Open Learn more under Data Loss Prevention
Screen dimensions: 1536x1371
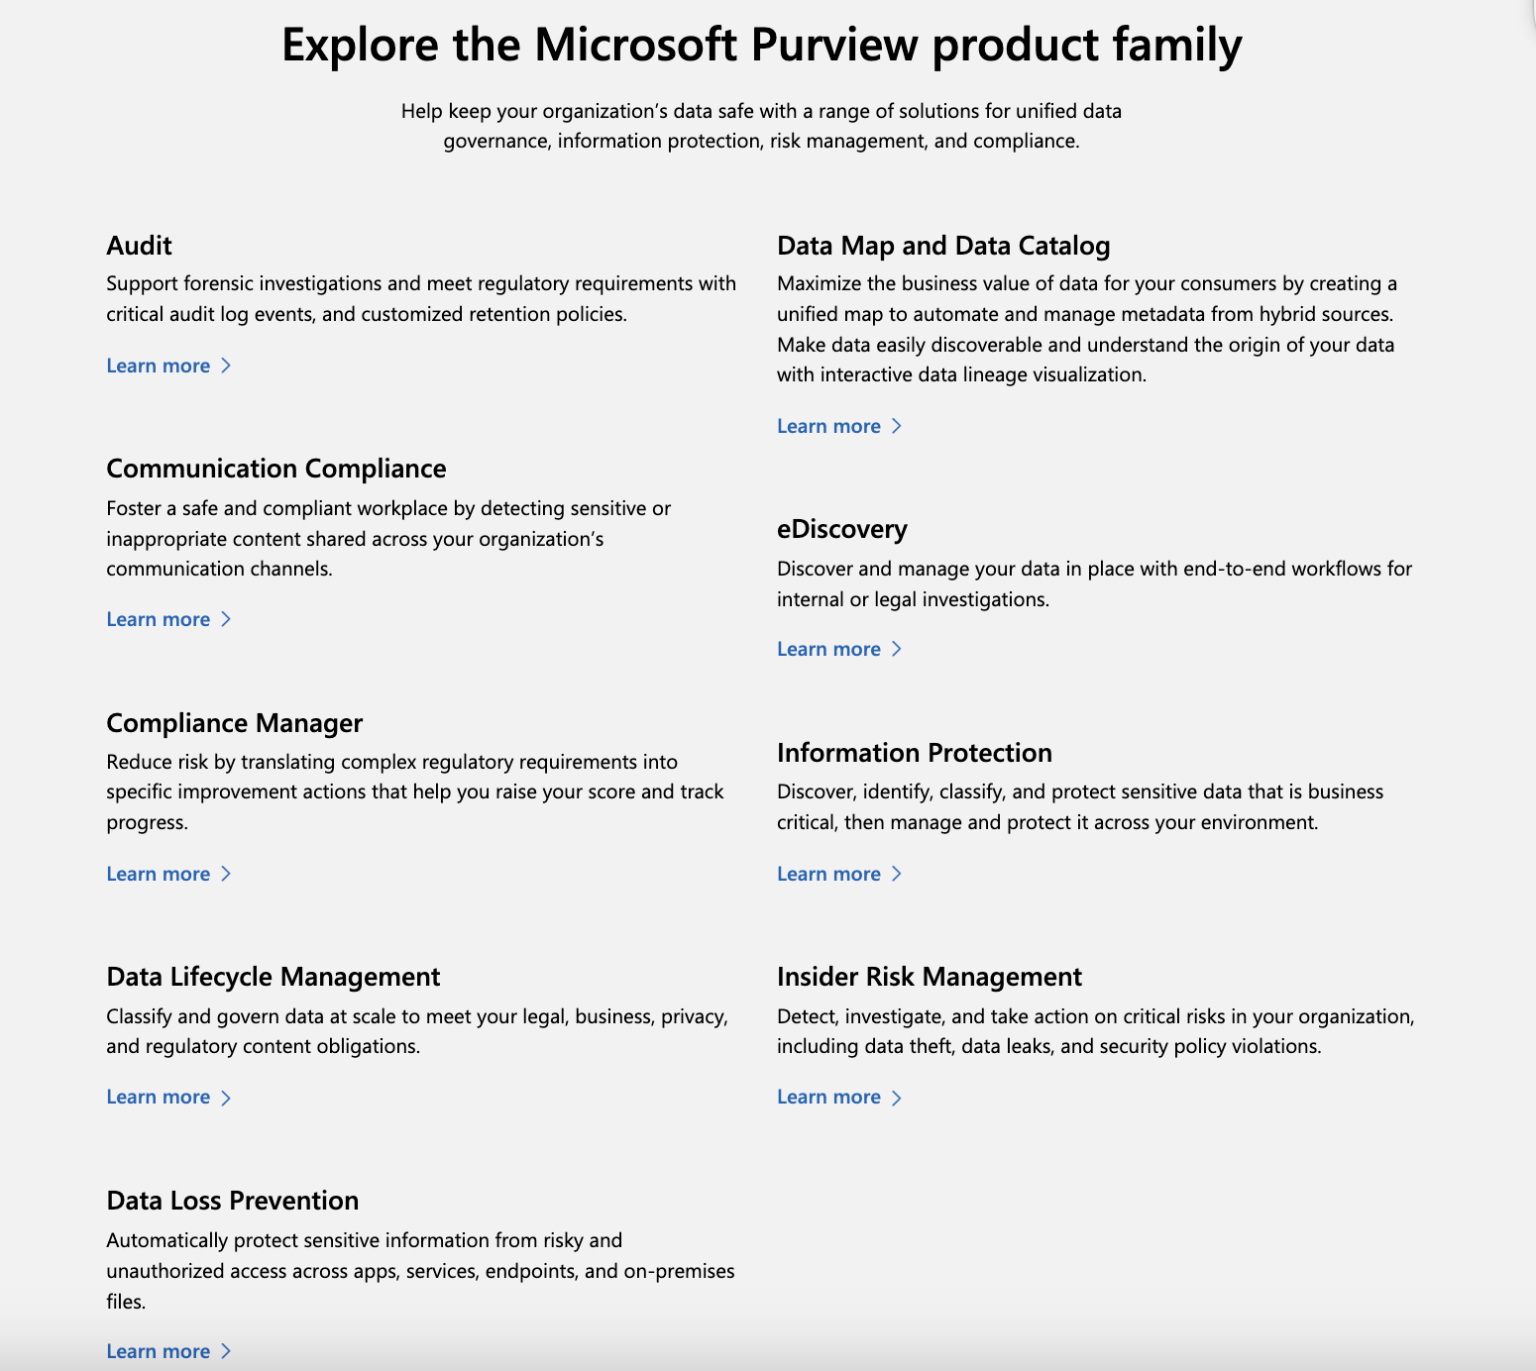pos(159,1351)
